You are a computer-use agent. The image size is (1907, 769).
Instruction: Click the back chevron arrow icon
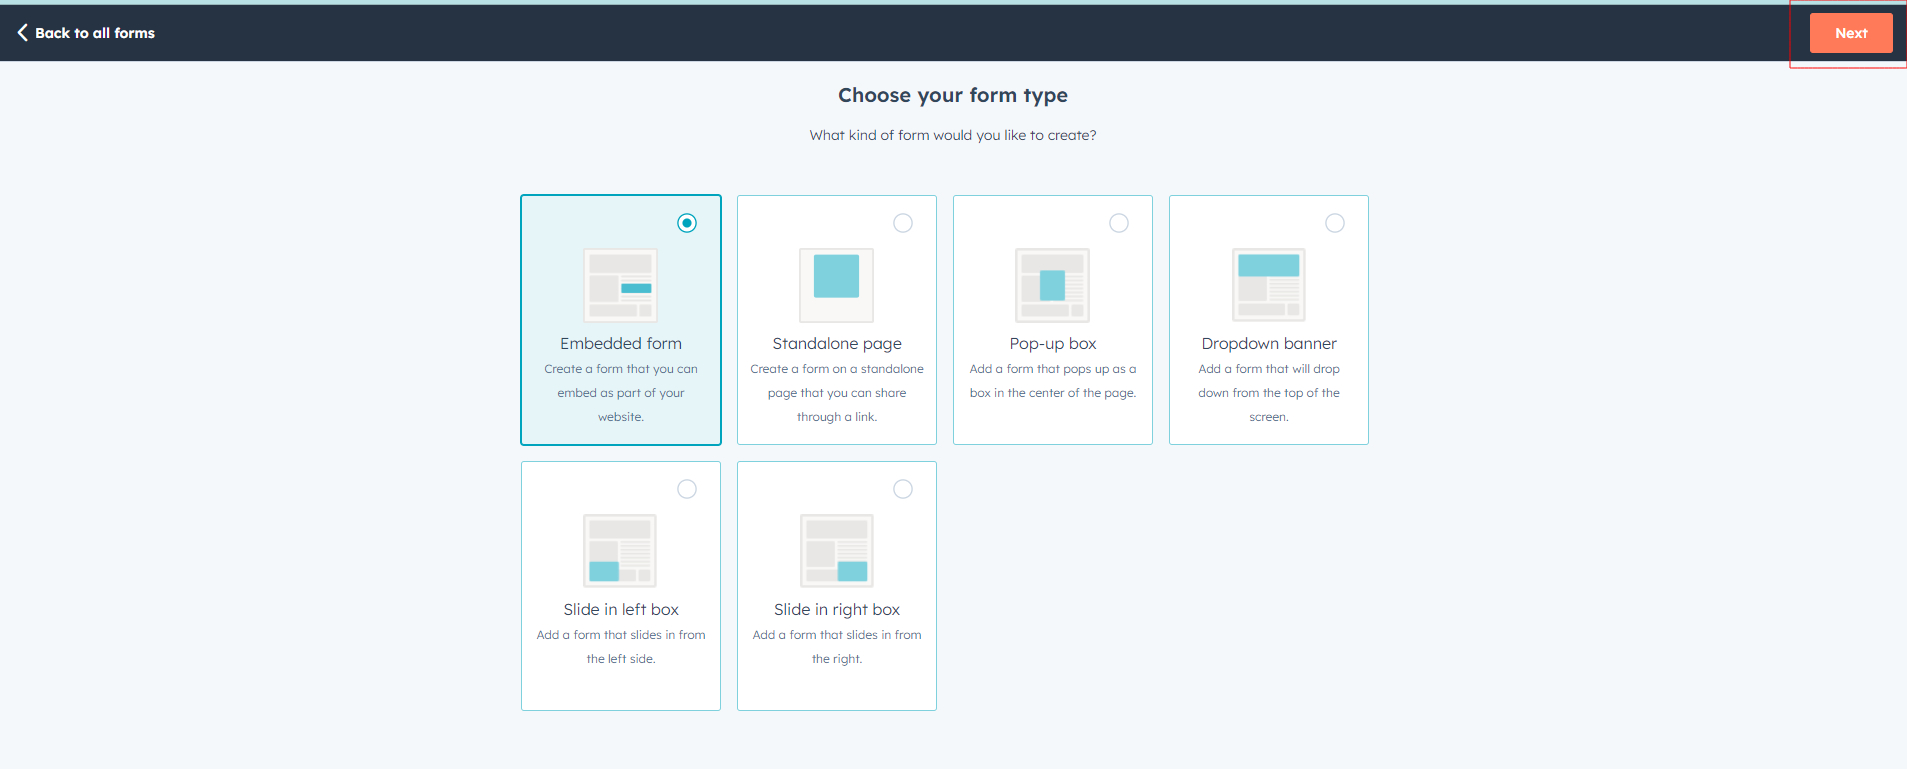pos(22,33)
